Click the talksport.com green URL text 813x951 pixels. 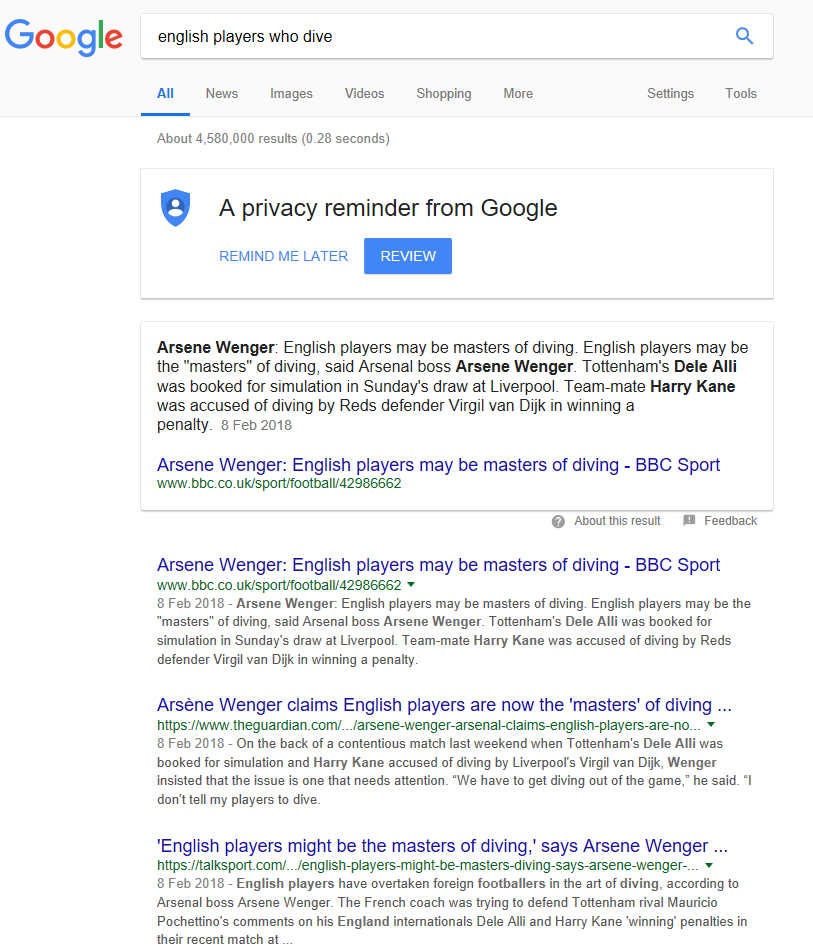pos(428,865)
